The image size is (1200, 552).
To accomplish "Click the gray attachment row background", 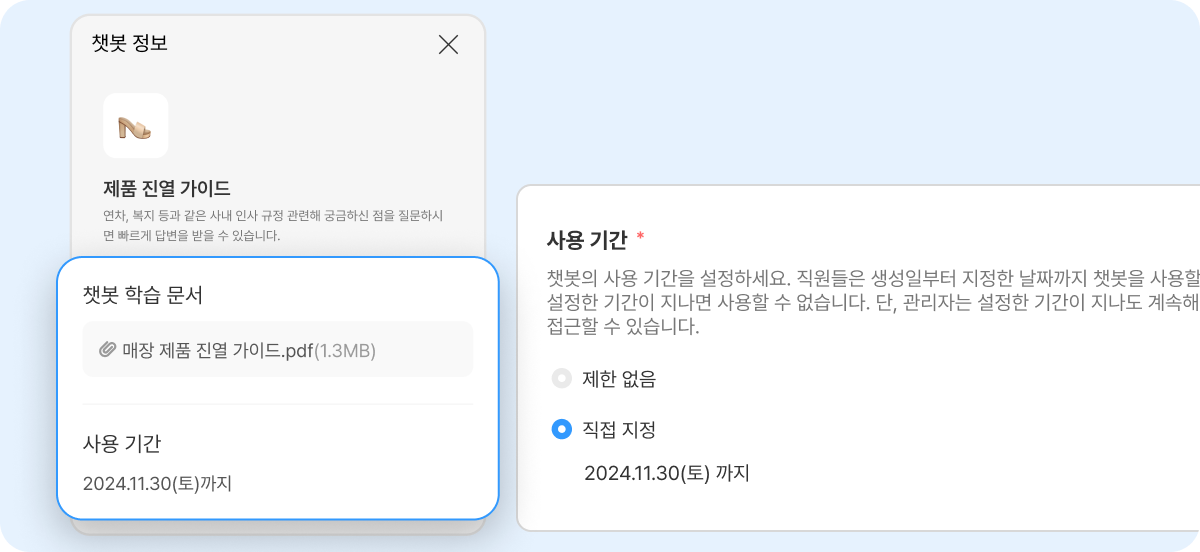I will click(278, 349).
